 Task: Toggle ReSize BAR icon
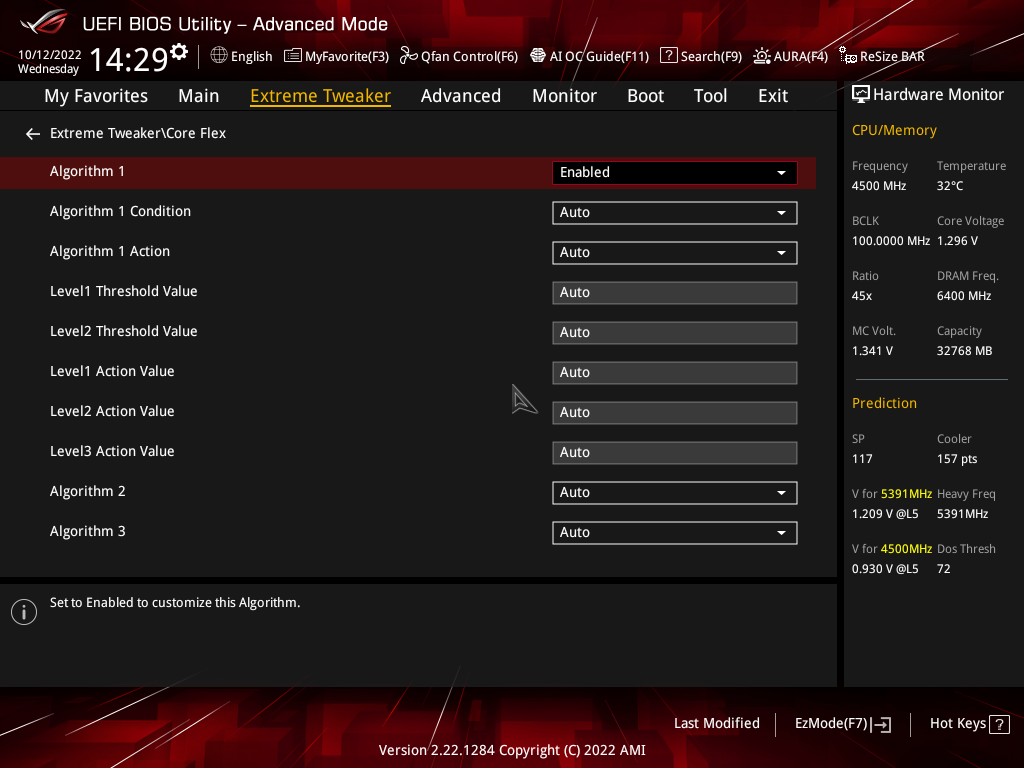pyautogui.click(x=848, y=56)
